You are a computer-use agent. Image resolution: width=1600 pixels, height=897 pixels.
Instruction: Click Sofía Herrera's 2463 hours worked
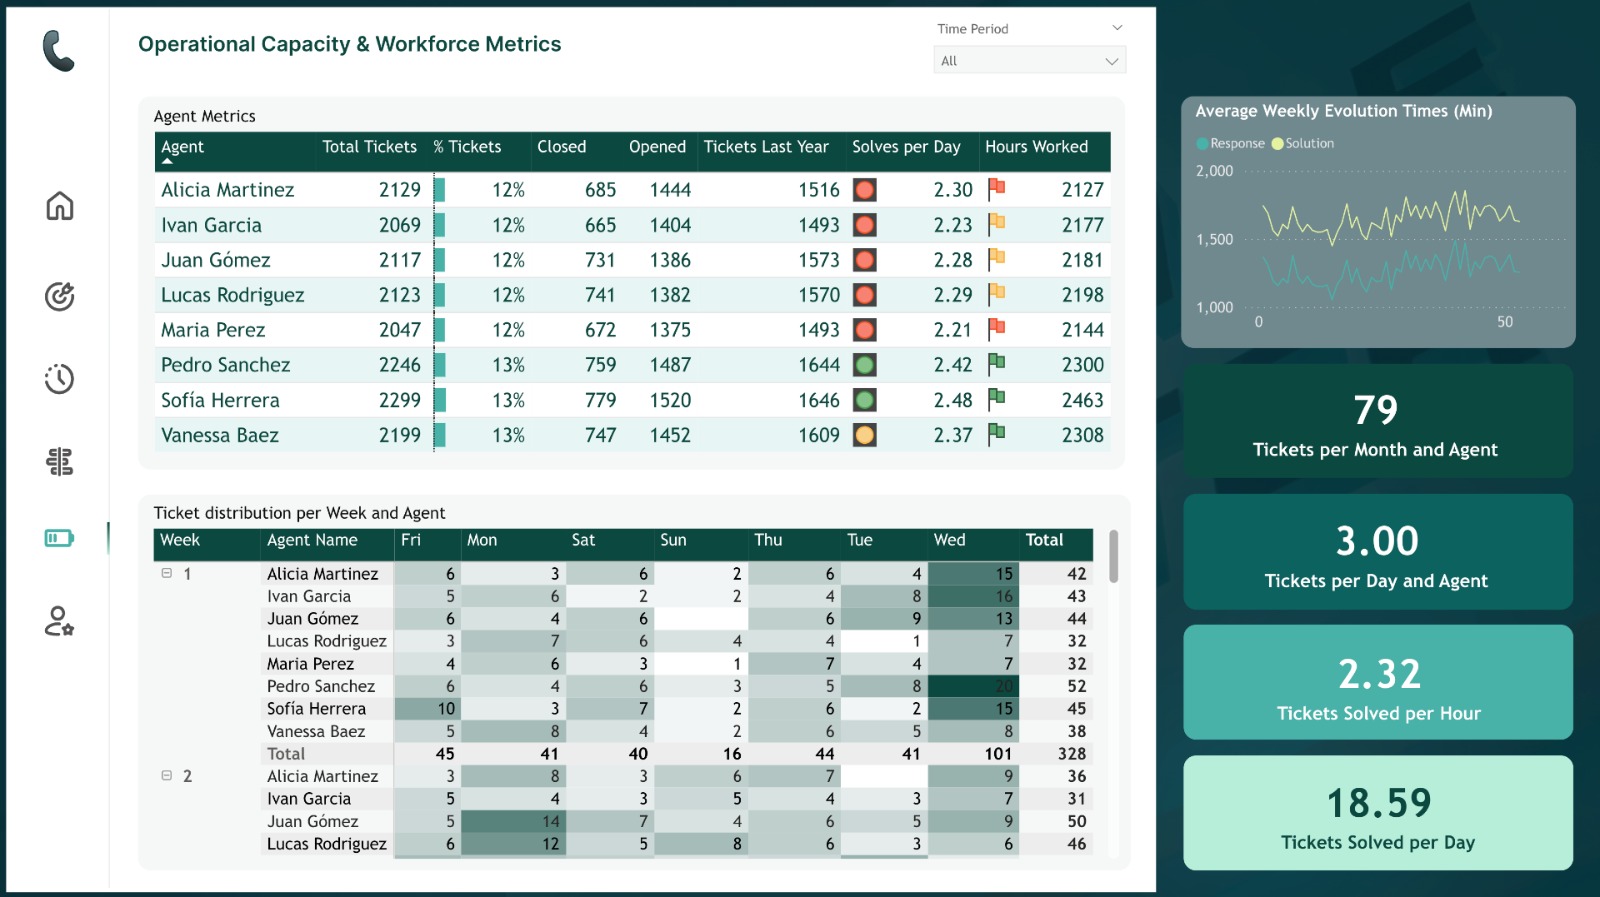coord(1082,400)
